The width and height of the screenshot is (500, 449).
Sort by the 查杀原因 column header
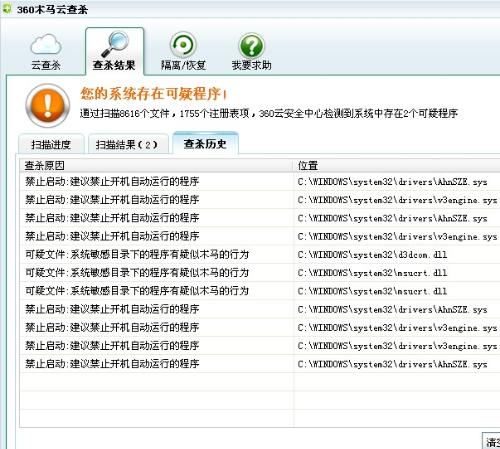[157, 165]
